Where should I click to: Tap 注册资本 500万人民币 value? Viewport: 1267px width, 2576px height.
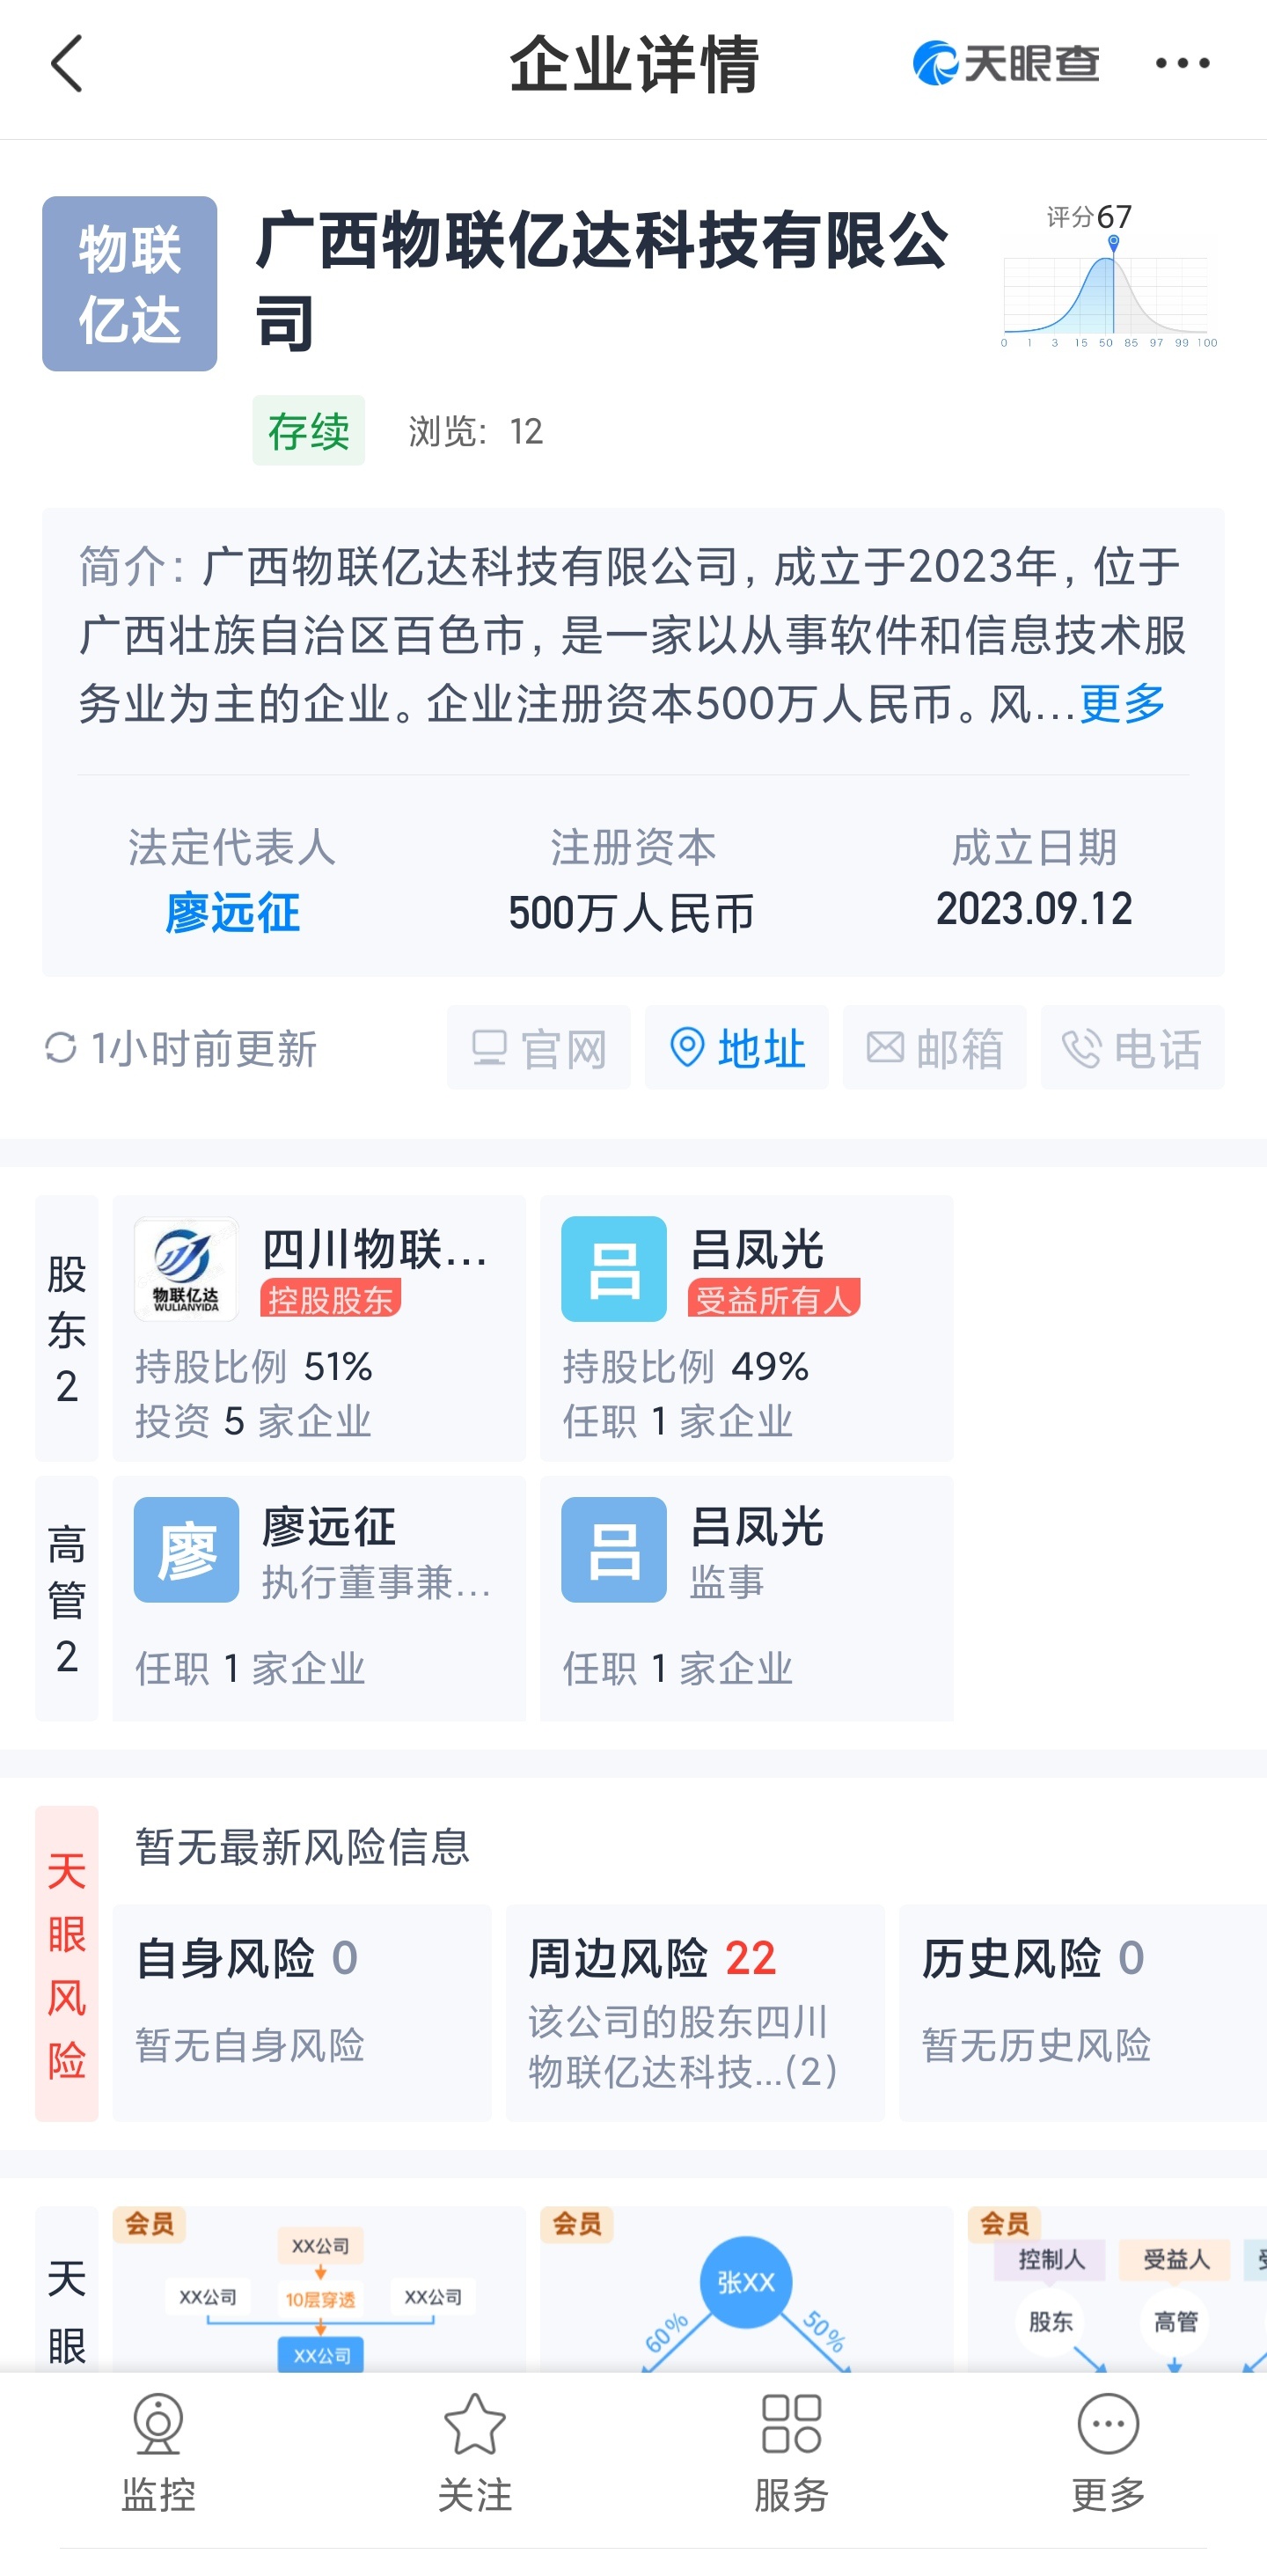click(631, 913)
